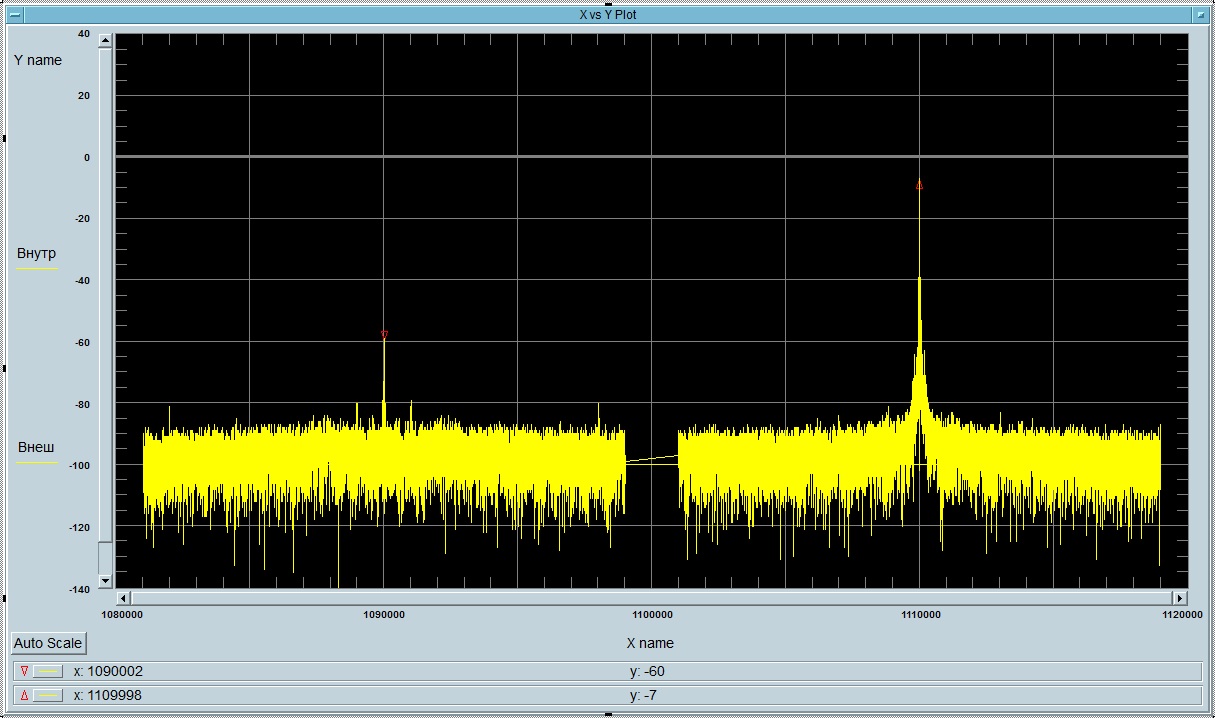Click the X name axis label
Screen dimensions: 1215x718
coord(650,643)
